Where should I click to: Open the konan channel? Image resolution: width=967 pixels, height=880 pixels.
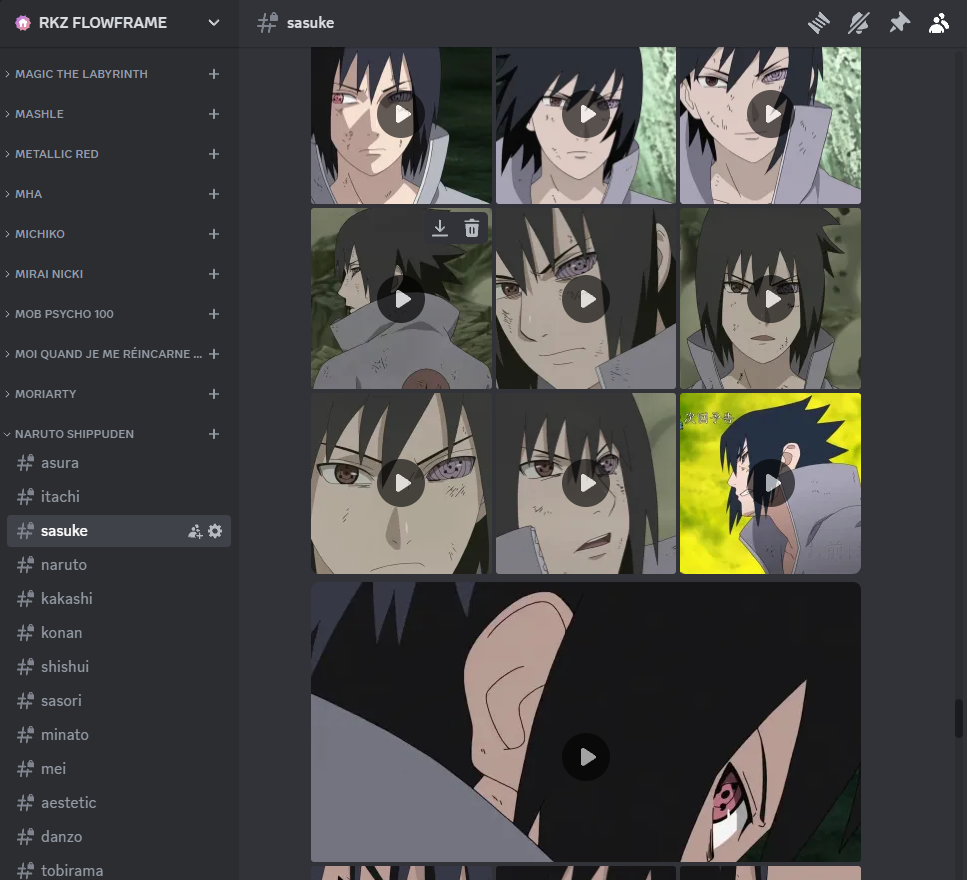(x=118, y=633)
